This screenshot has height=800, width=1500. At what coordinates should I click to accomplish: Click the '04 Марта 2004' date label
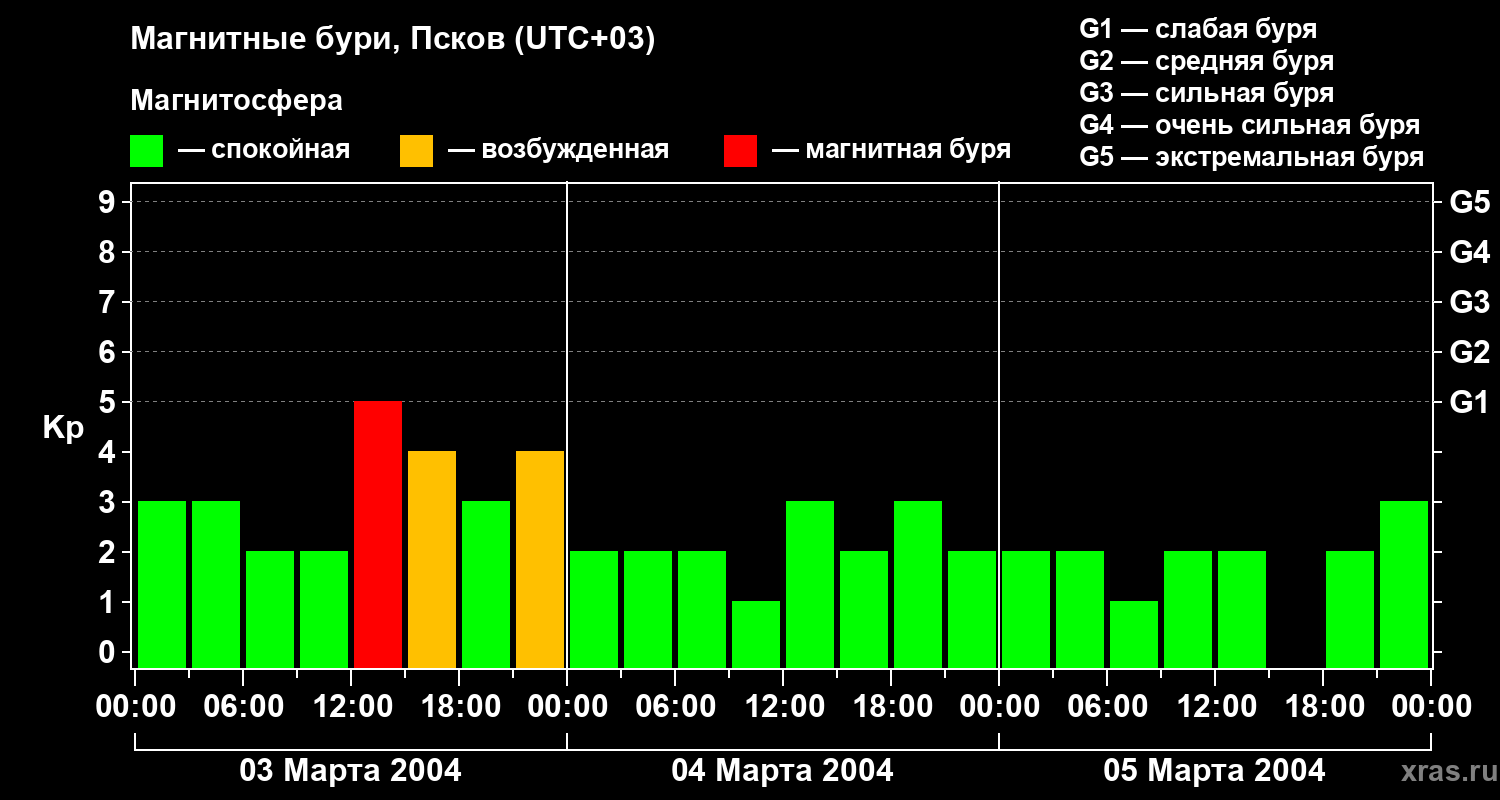point(782,771)
